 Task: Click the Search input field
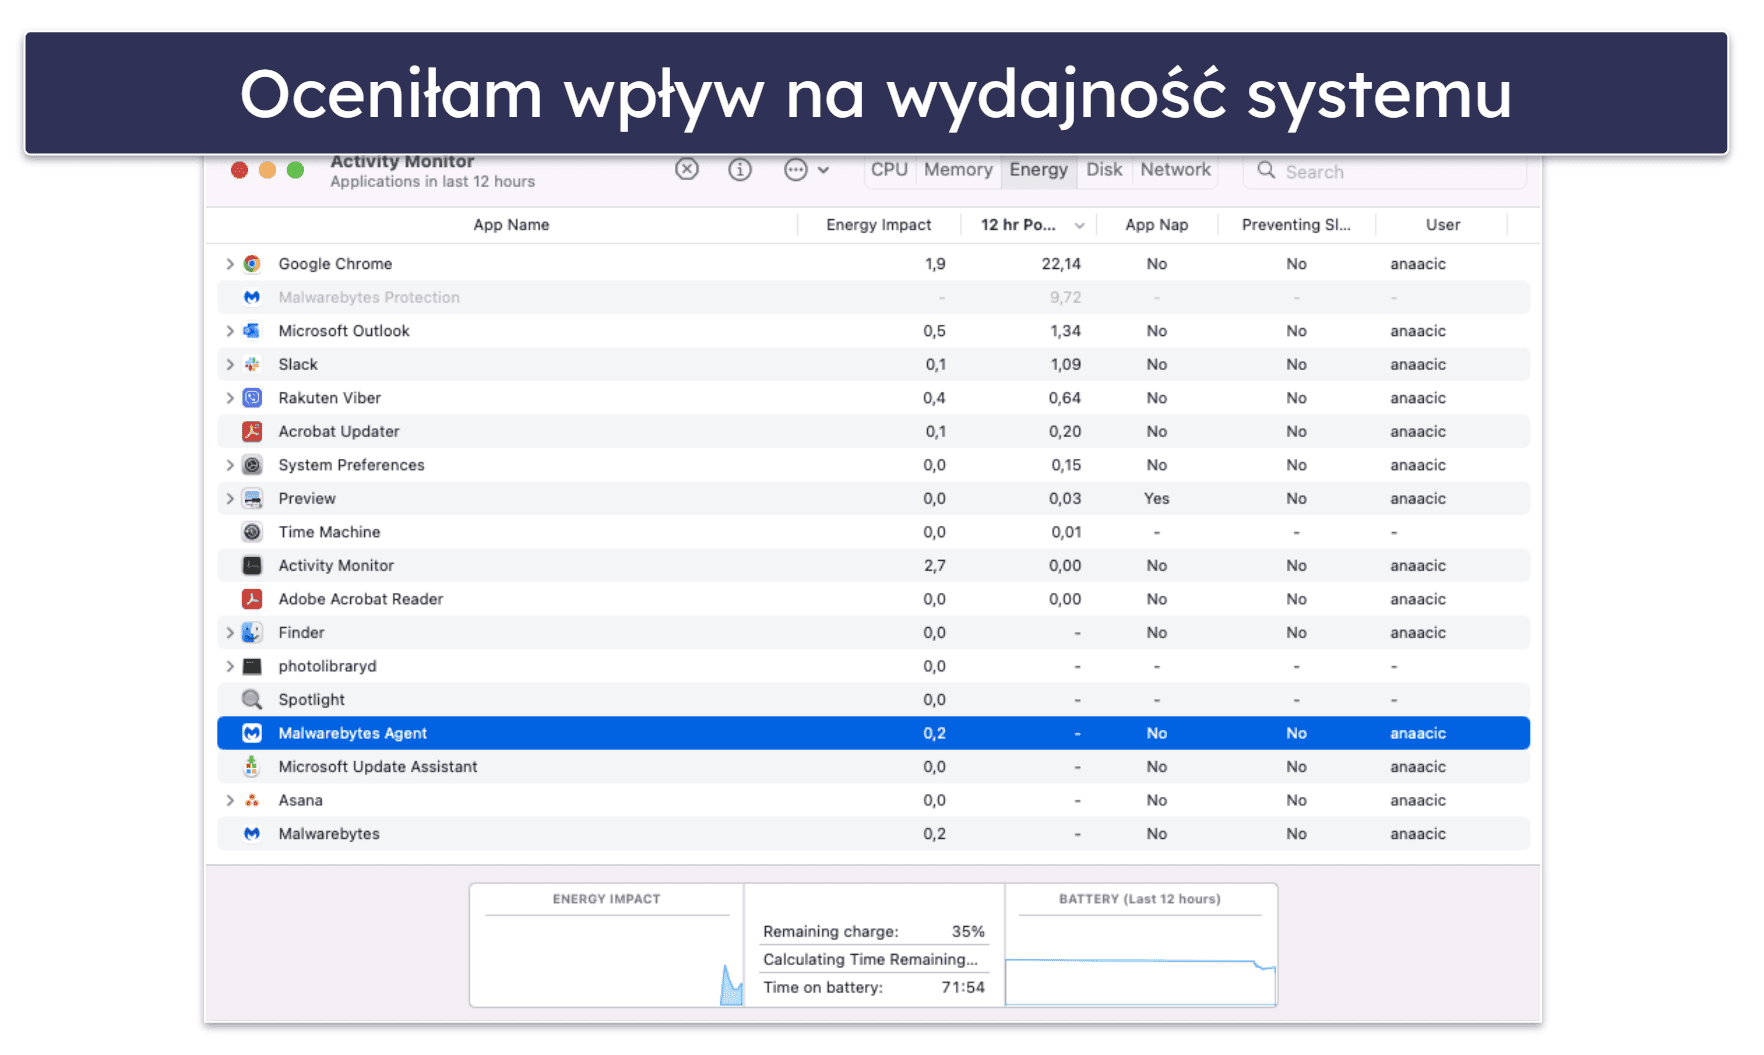[1385, 171]
